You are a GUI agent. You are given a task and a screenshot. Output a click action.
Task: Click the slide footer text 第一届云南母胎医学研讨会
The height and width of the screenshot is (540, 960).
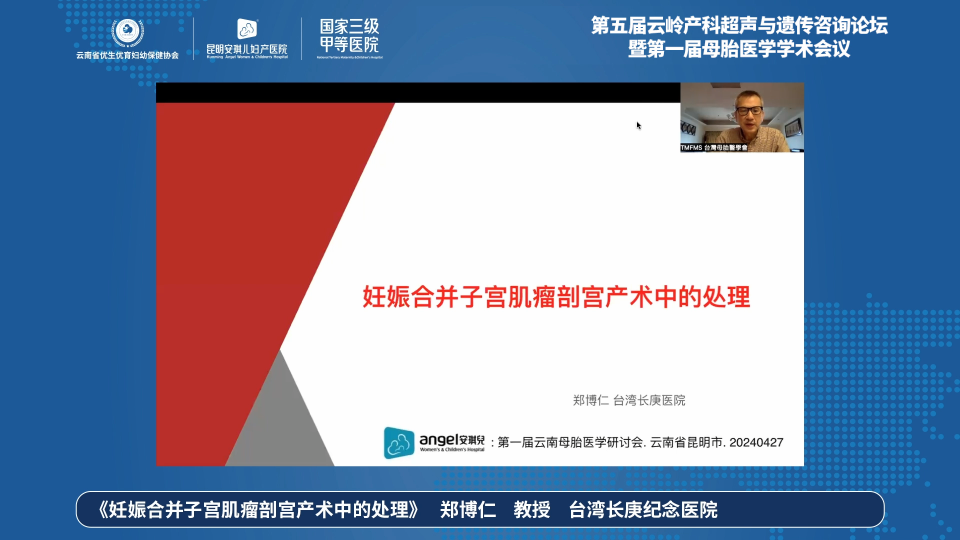pyautogui.click(x=570, y=441)
